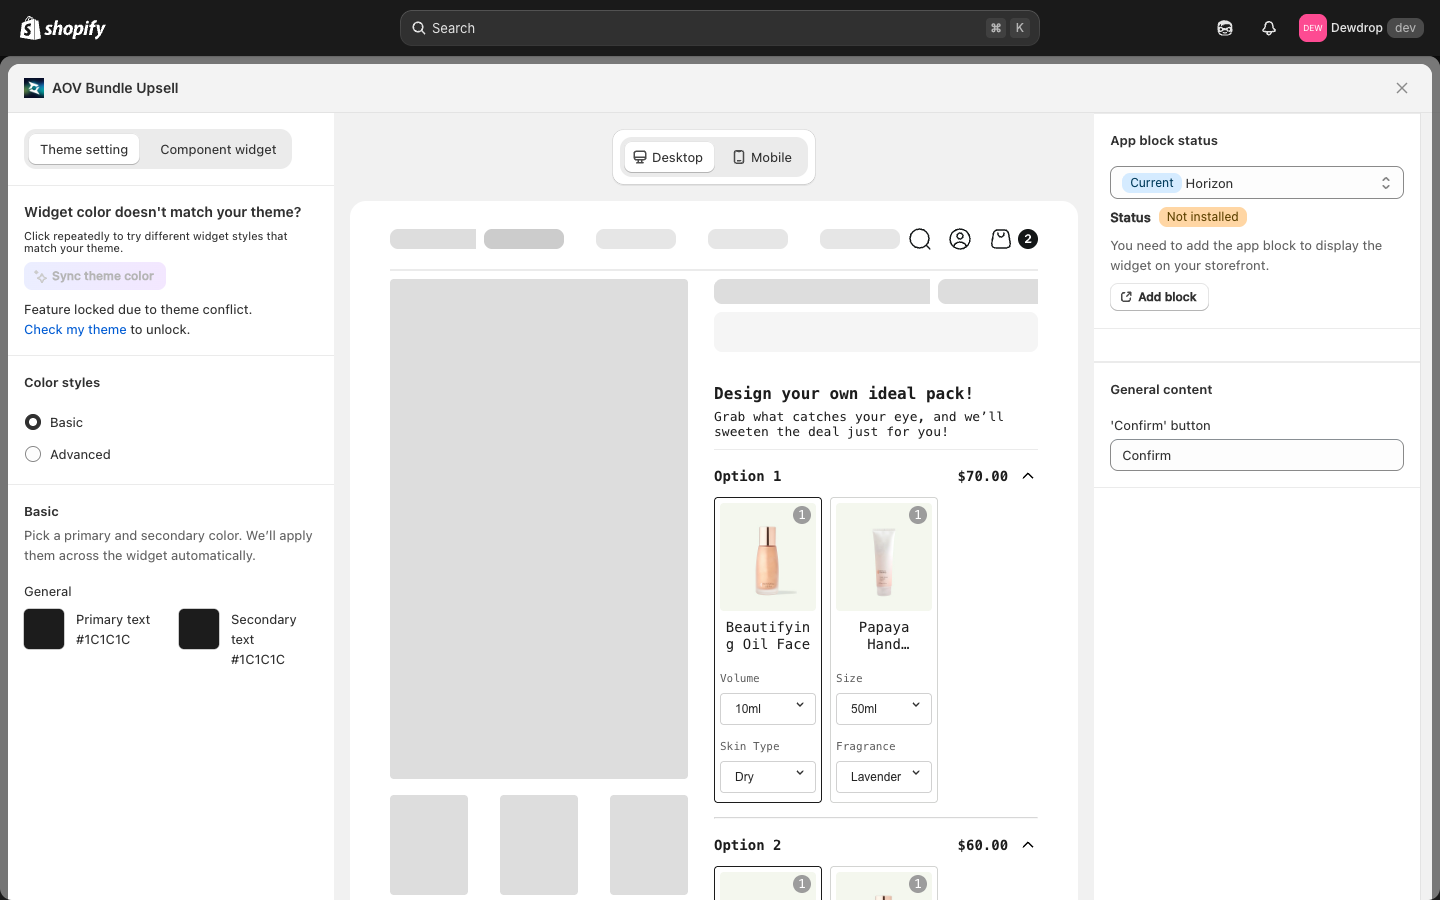Viewport: 1440px width, 900px height.
Task: Collapse the Option 2 section
Action: (1028, 845)
